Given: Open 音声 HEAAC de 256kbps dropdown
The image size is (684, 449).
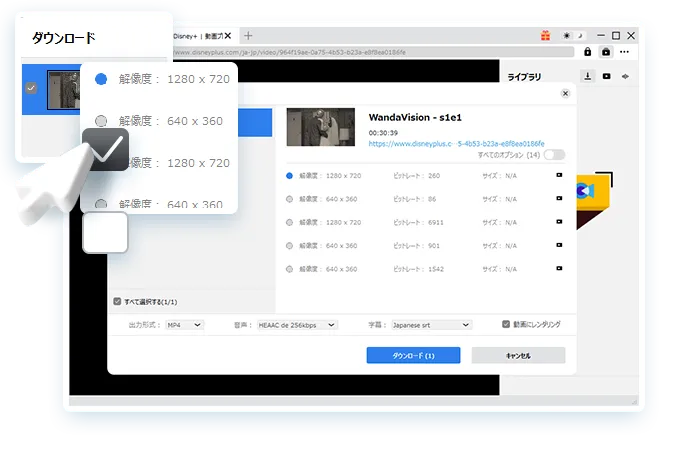Looking at the screenshot, I should coord(297,325).
